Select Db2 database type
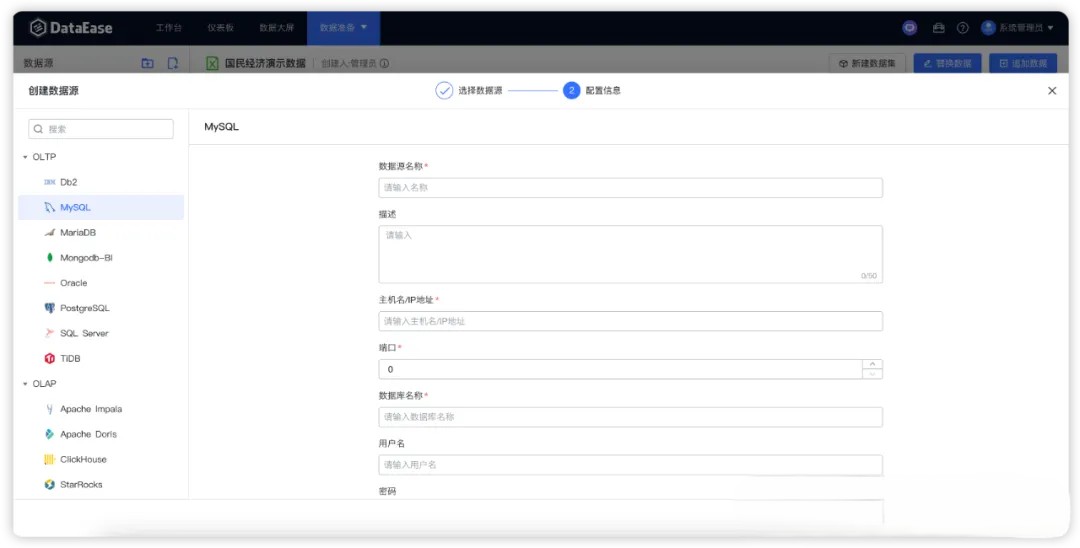 click(68, 182)
